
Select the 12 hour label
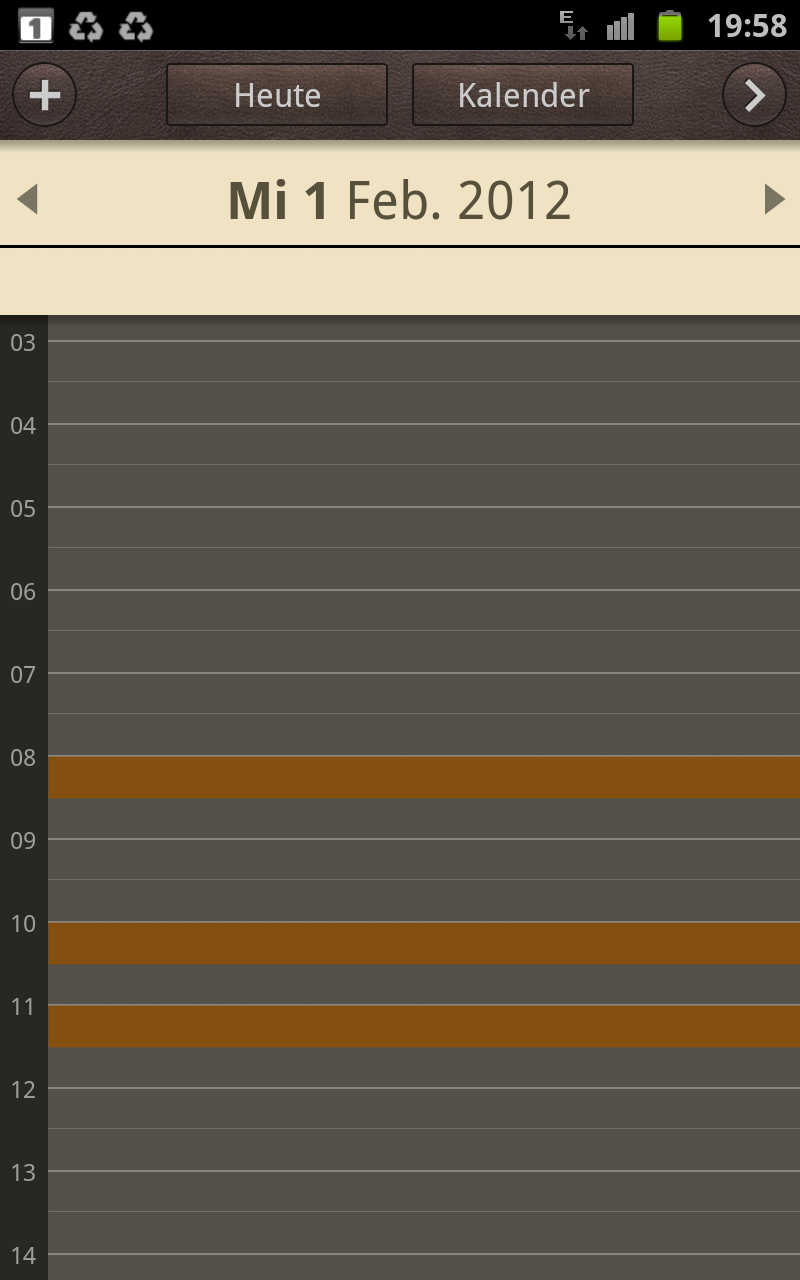pos(23,1090)
